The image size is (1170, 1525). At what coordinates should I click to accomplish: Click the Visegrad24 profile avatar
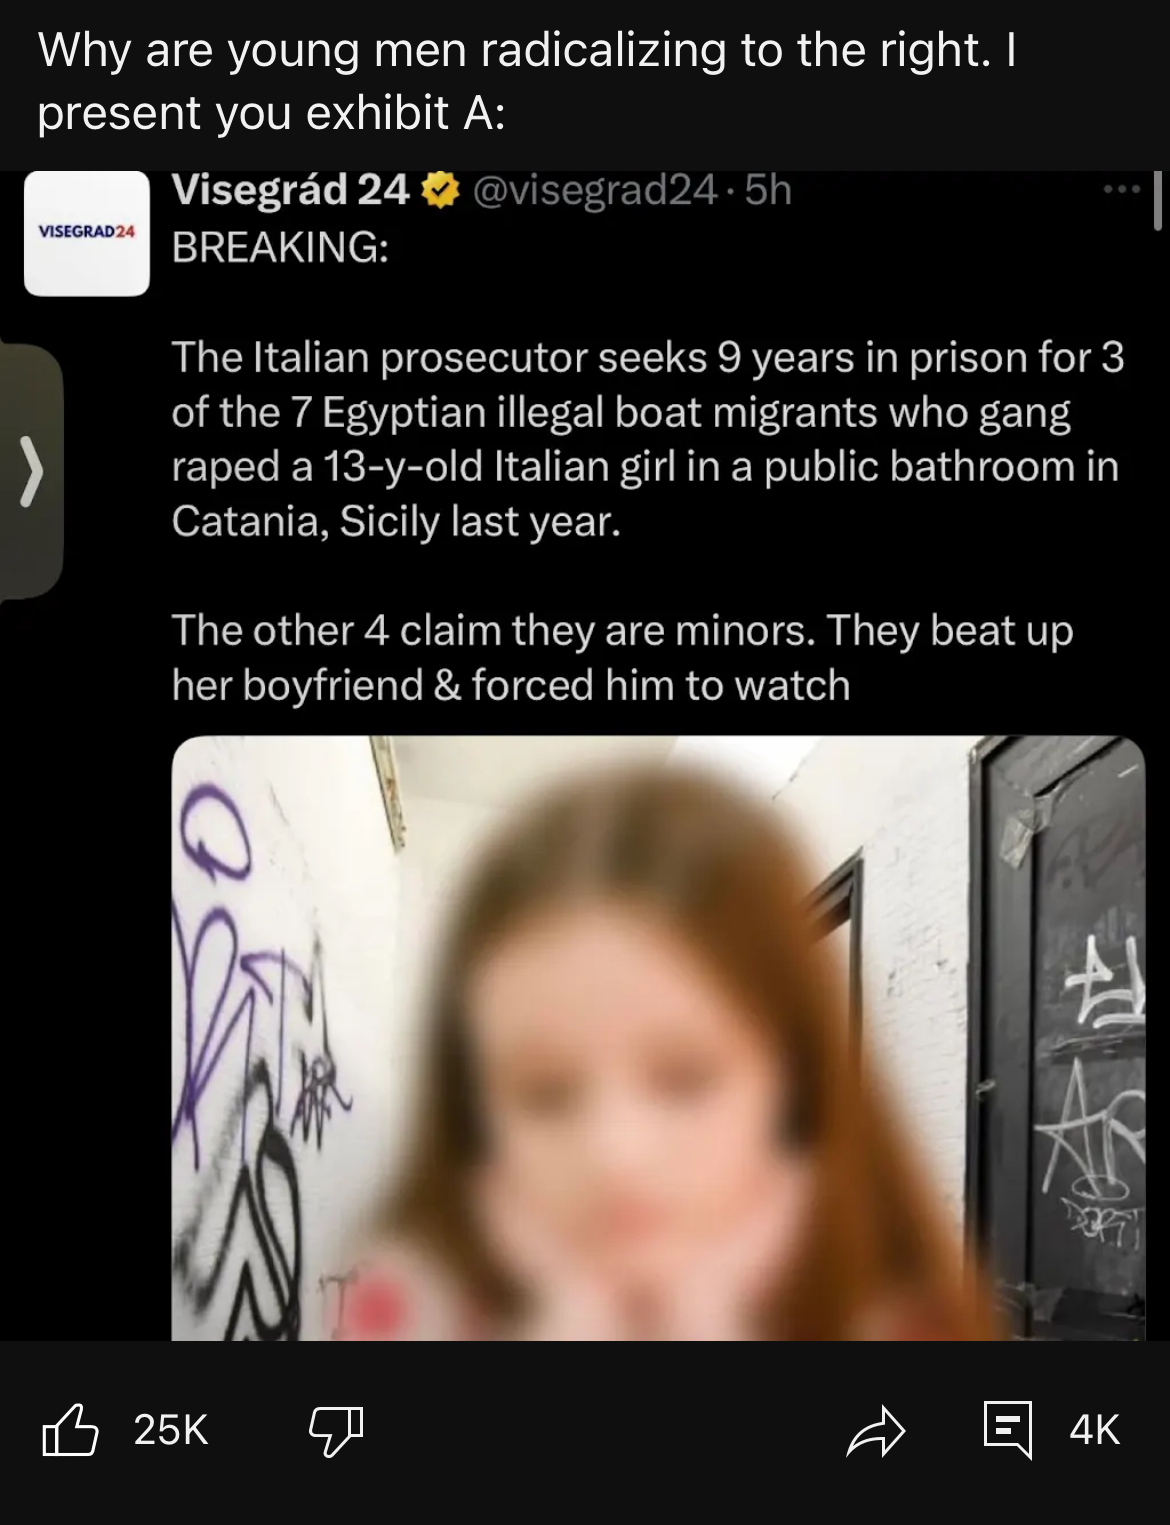tap(87, 233)
